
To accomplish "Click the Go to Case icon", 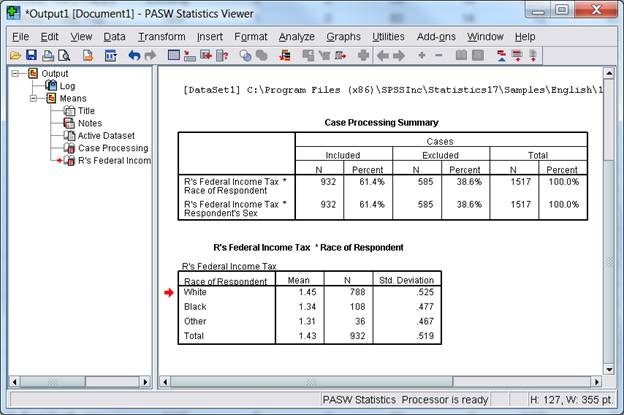I will pos(190,56).
